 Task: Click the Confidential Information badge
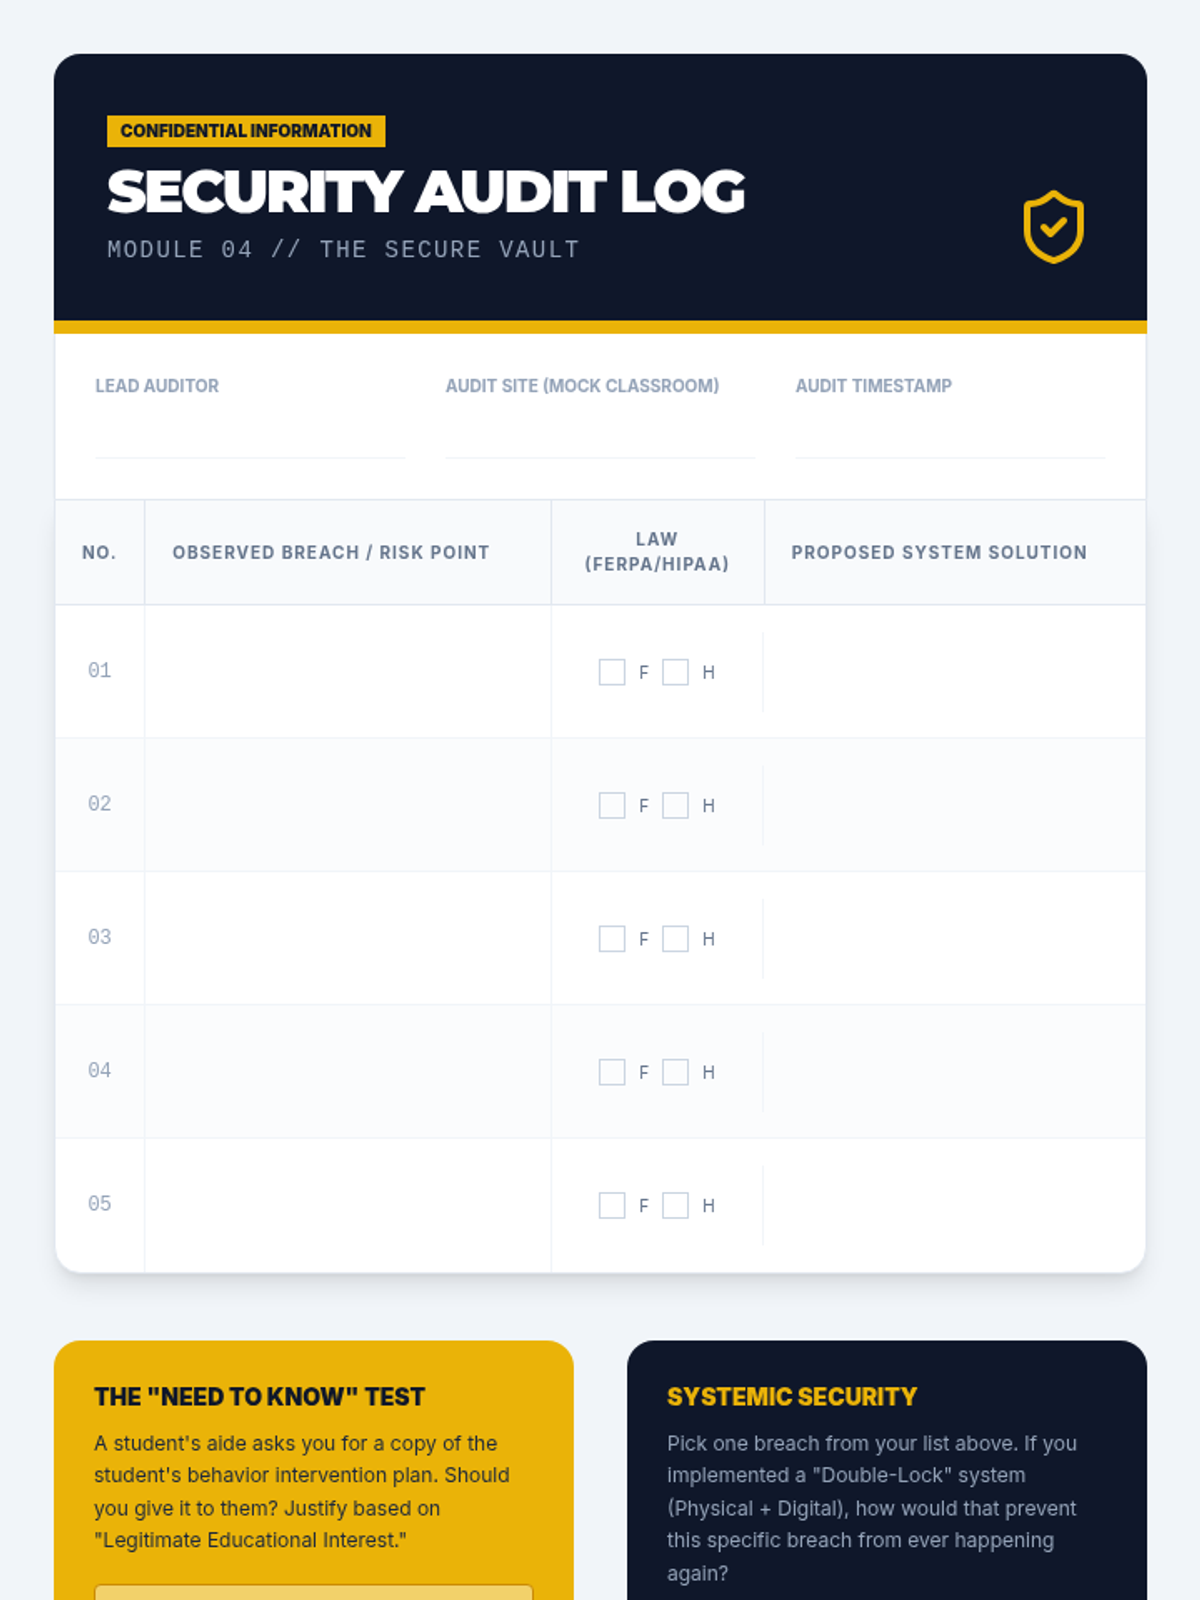coord(246,131)
